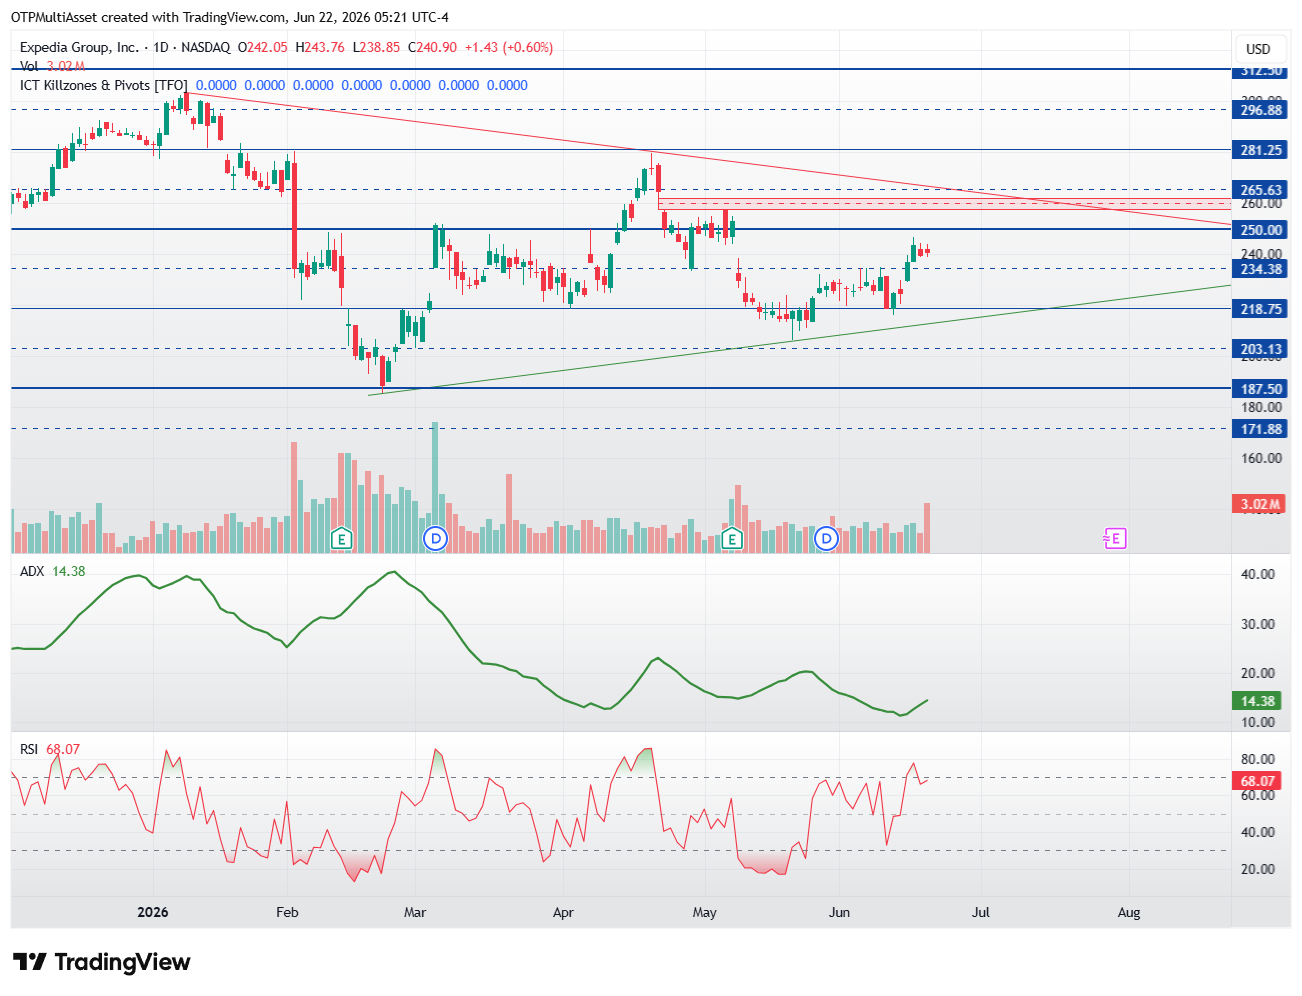Click the Aug label on time axis
The width and height of the screenshot is (1302, 996).
pos(1129,912)
